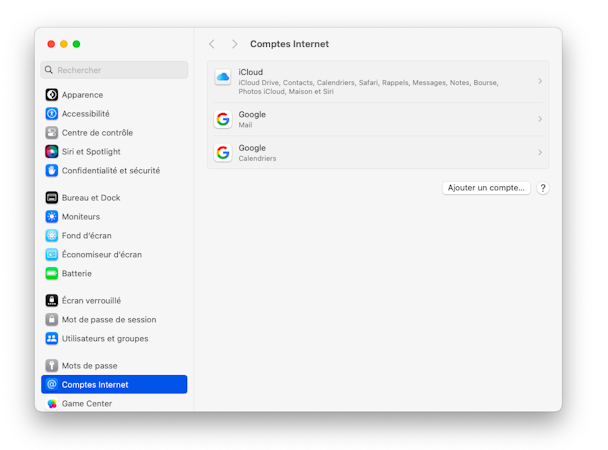This screenshot has height=450, width=608.
Task: Select the Accessibilité sidebar icon
Action: pyautogui.click(x=52, y=114)
